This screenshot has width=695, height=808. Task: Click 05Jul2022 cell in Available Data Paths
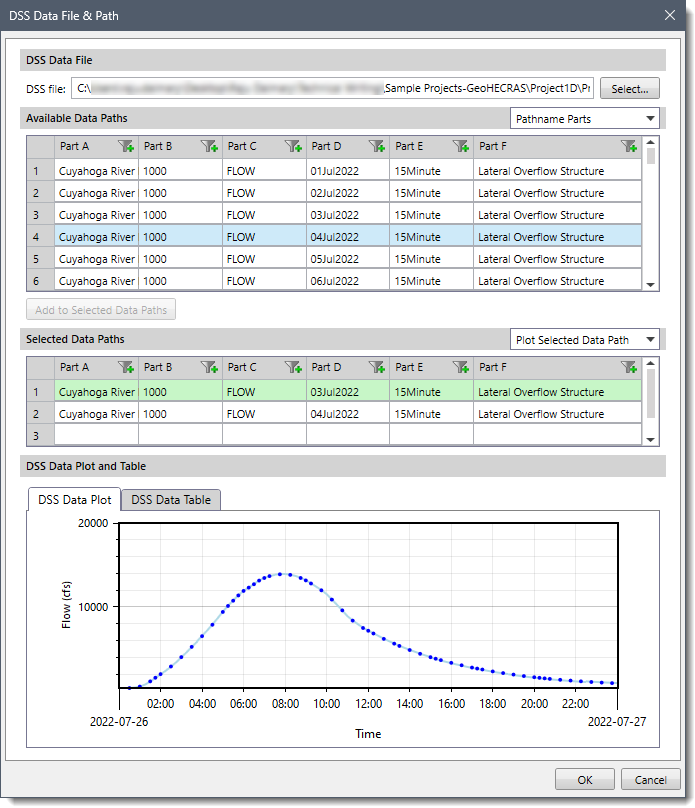[348, 259]
